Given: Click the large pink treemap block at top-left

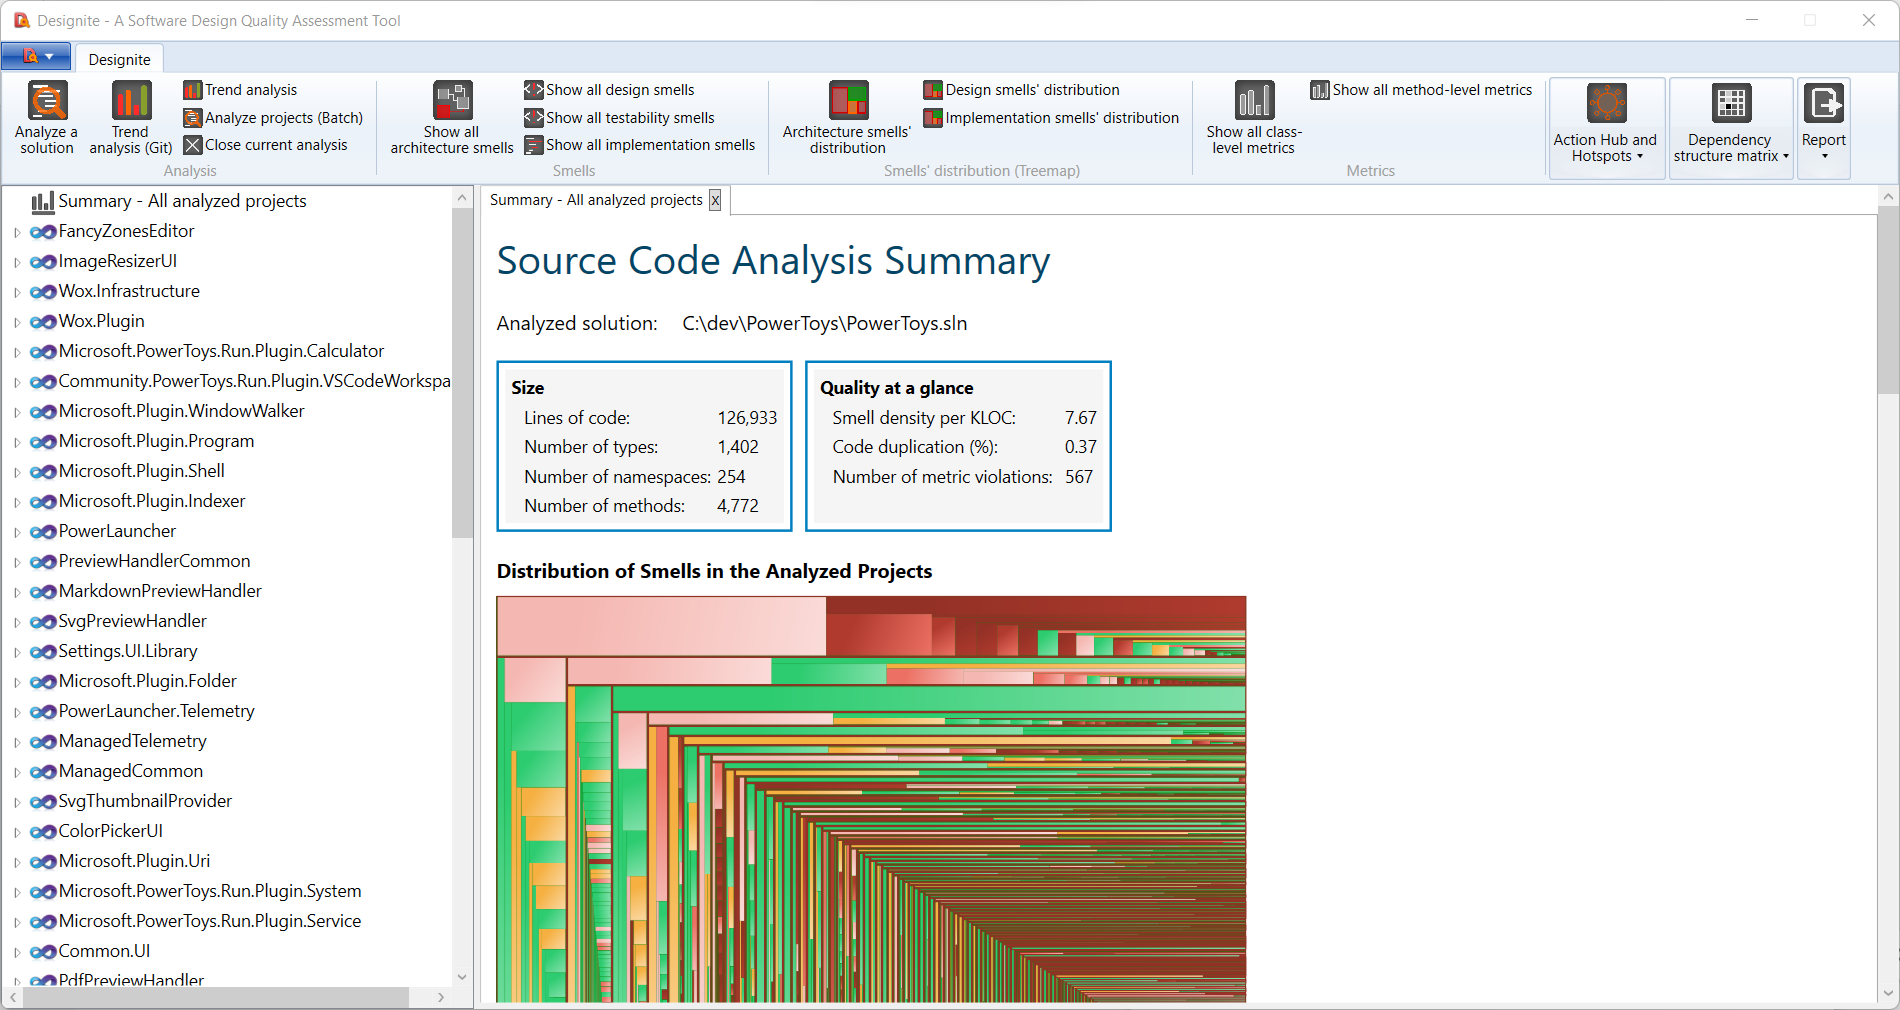Looking at the screenshot, I should coord(661,626).
